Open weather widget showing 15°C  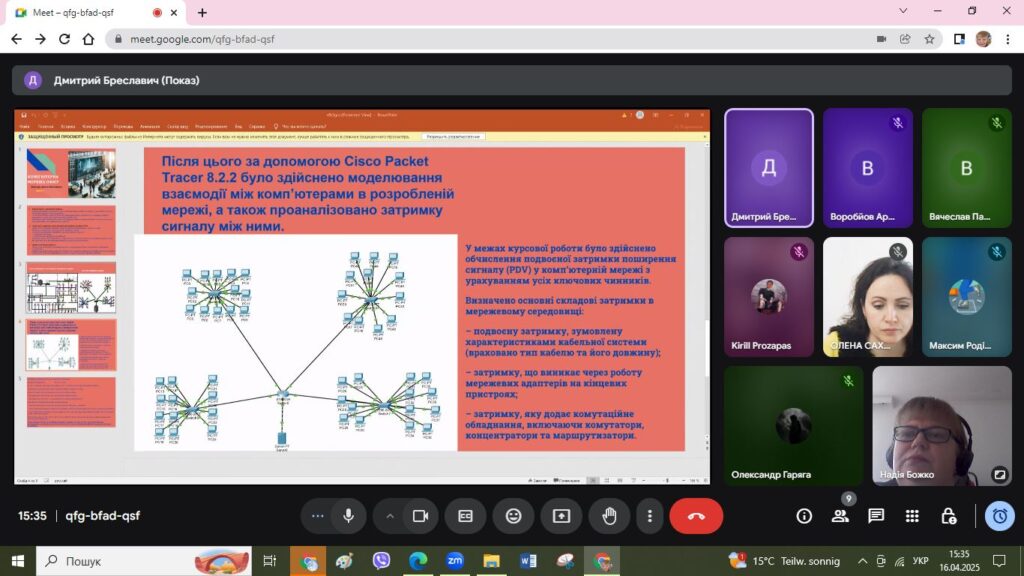(784, 561)
